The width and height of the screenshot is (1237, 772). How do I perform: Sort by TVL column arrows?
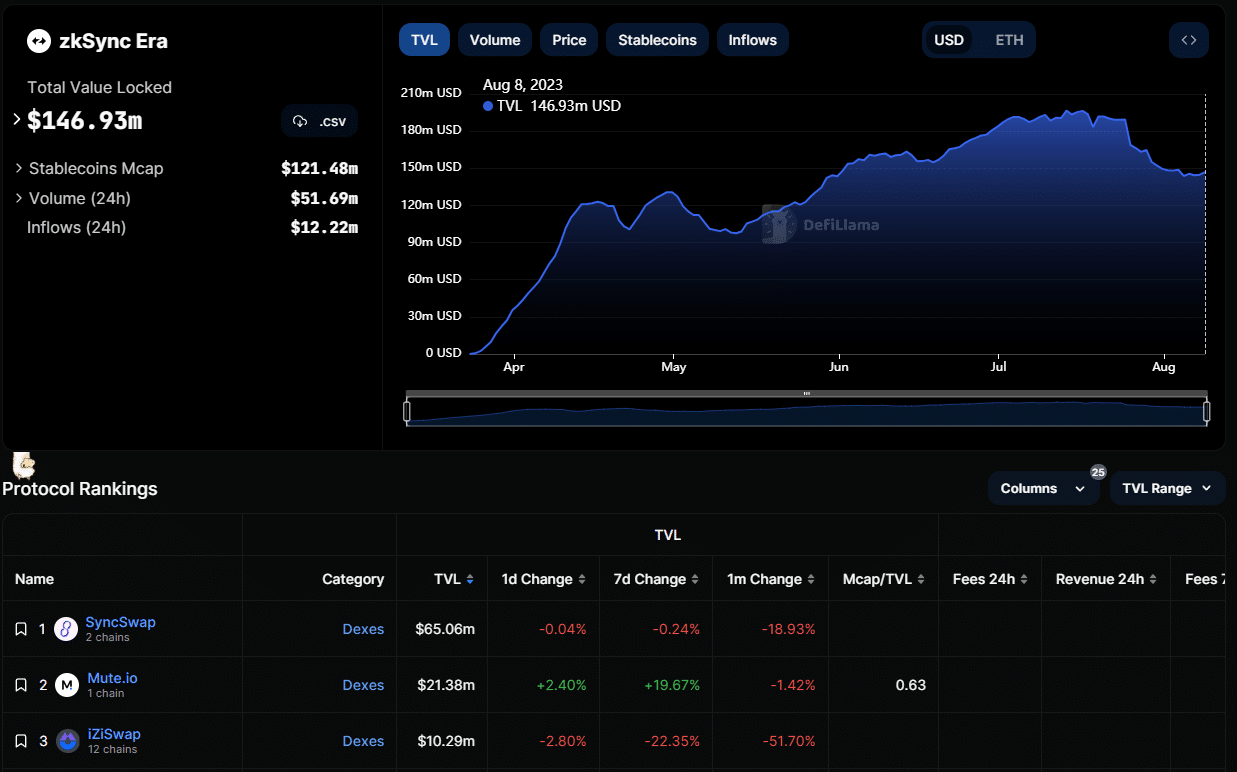click(470, 579)
